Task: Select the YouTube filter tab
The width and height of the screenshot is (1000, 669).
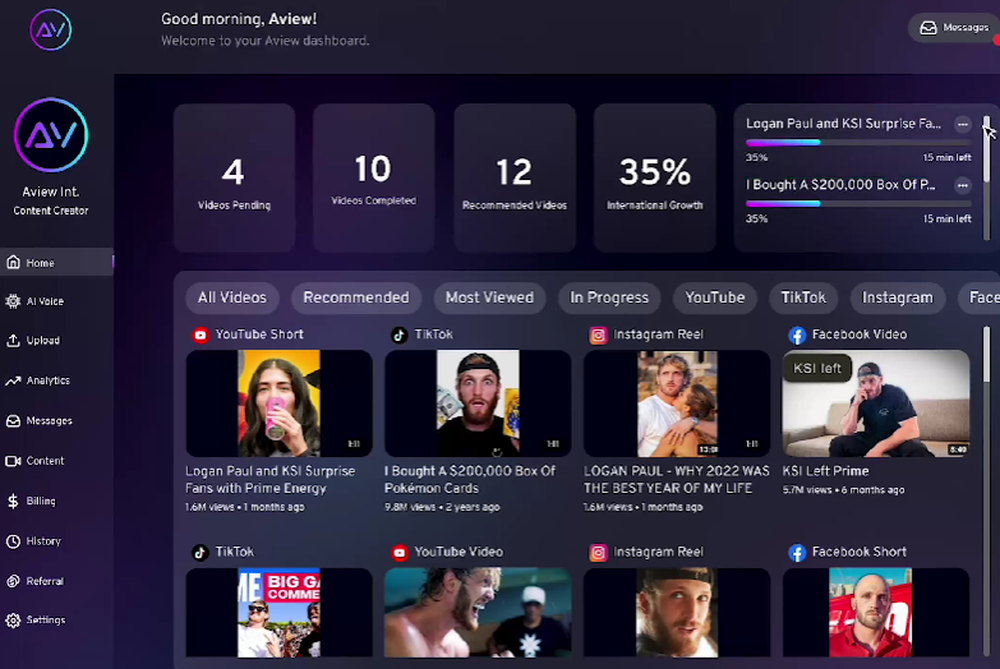Action: [x=715, y=298]
